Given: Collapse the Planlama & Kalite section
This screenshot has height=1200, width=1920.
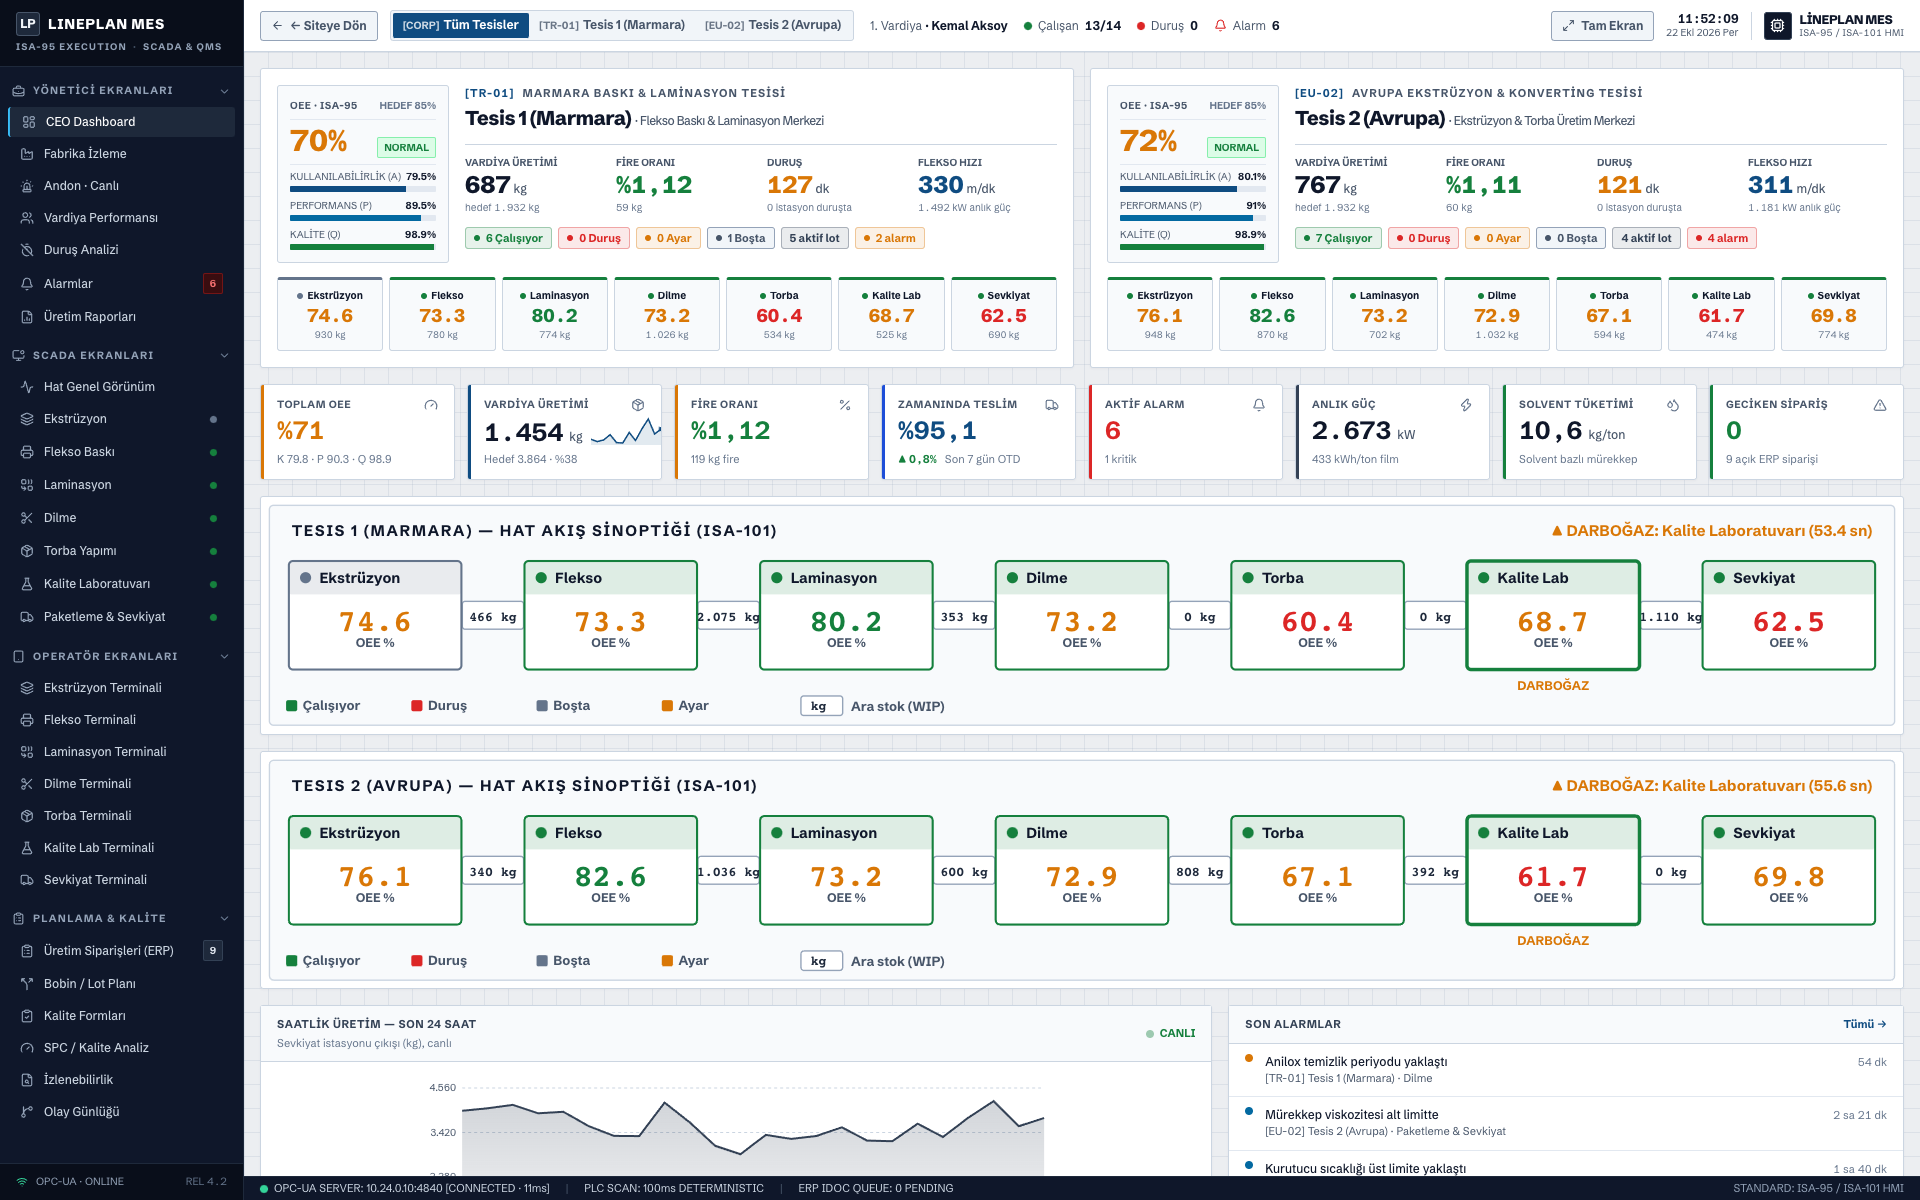Looking at the screenshot, I should pyautogui.click(x=224, y=919).
